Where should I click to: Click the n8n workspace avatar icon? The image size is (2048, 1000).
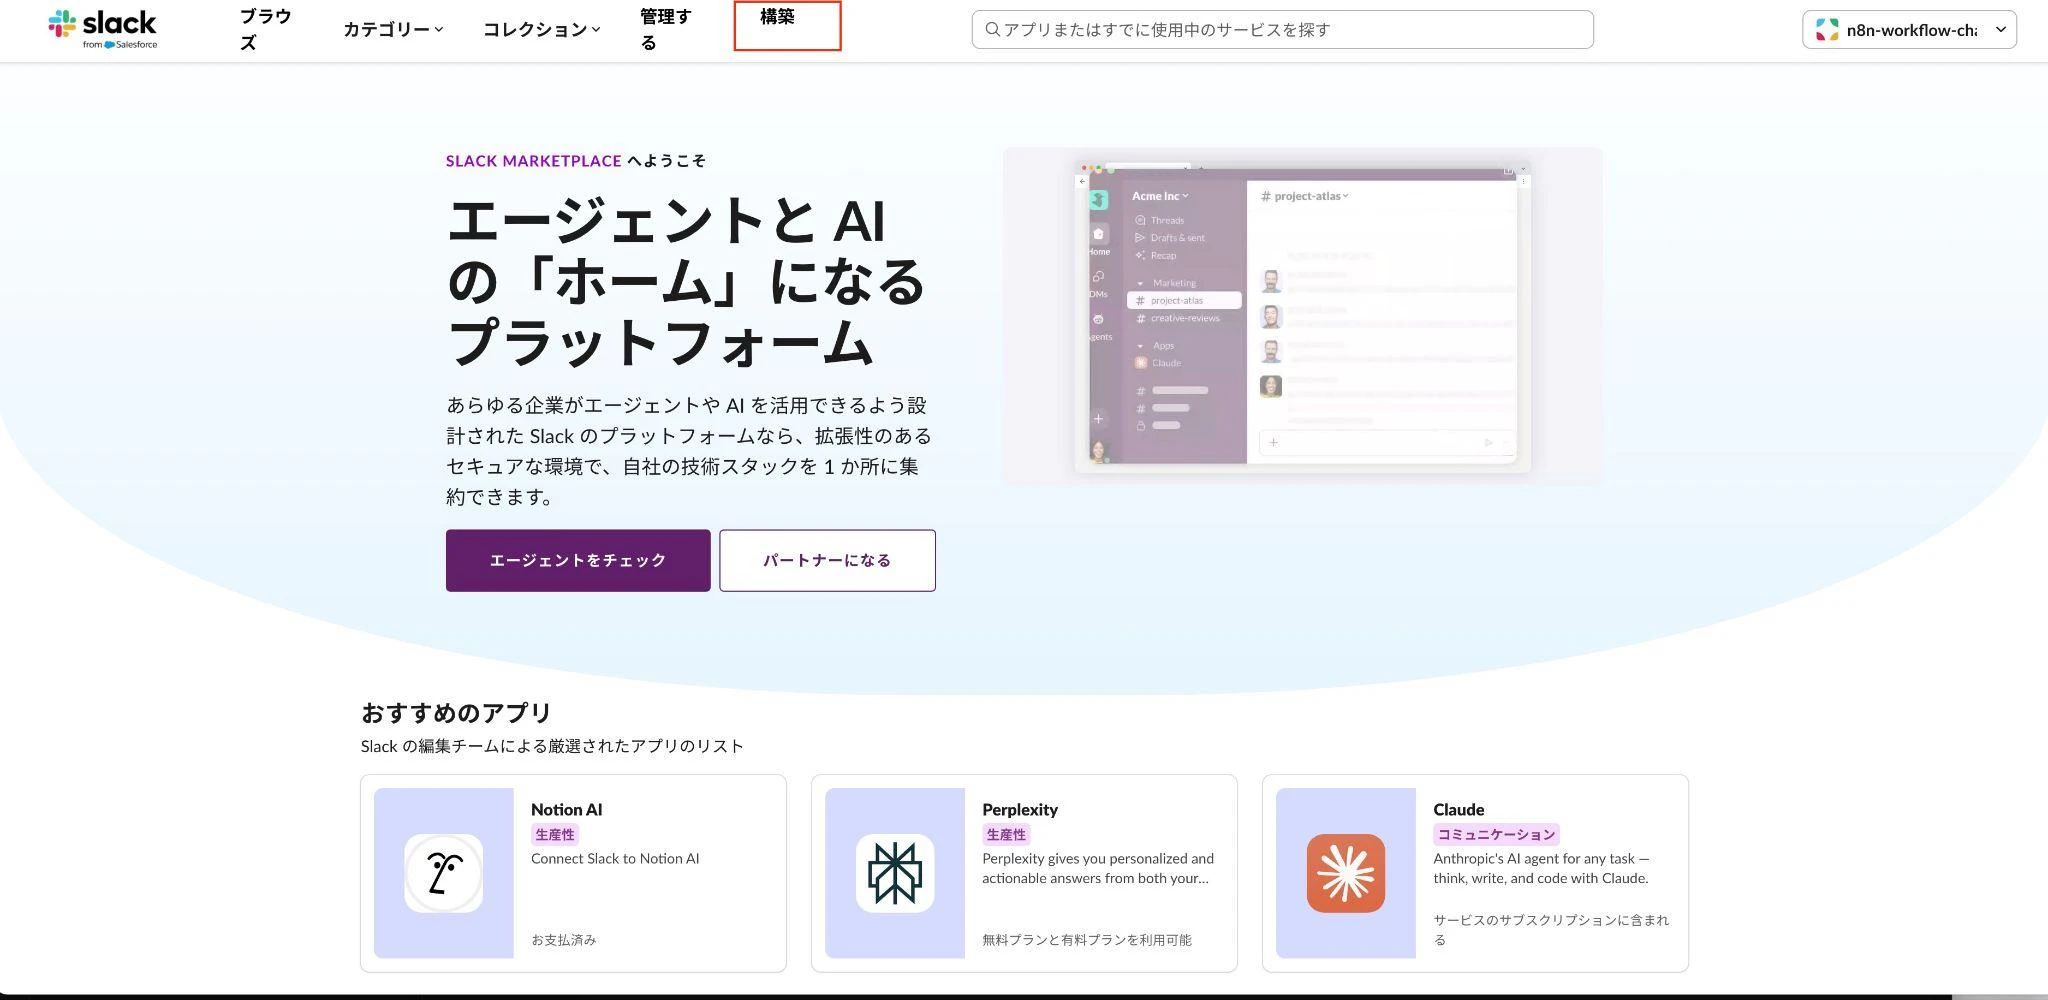[x=1827, y=30]
